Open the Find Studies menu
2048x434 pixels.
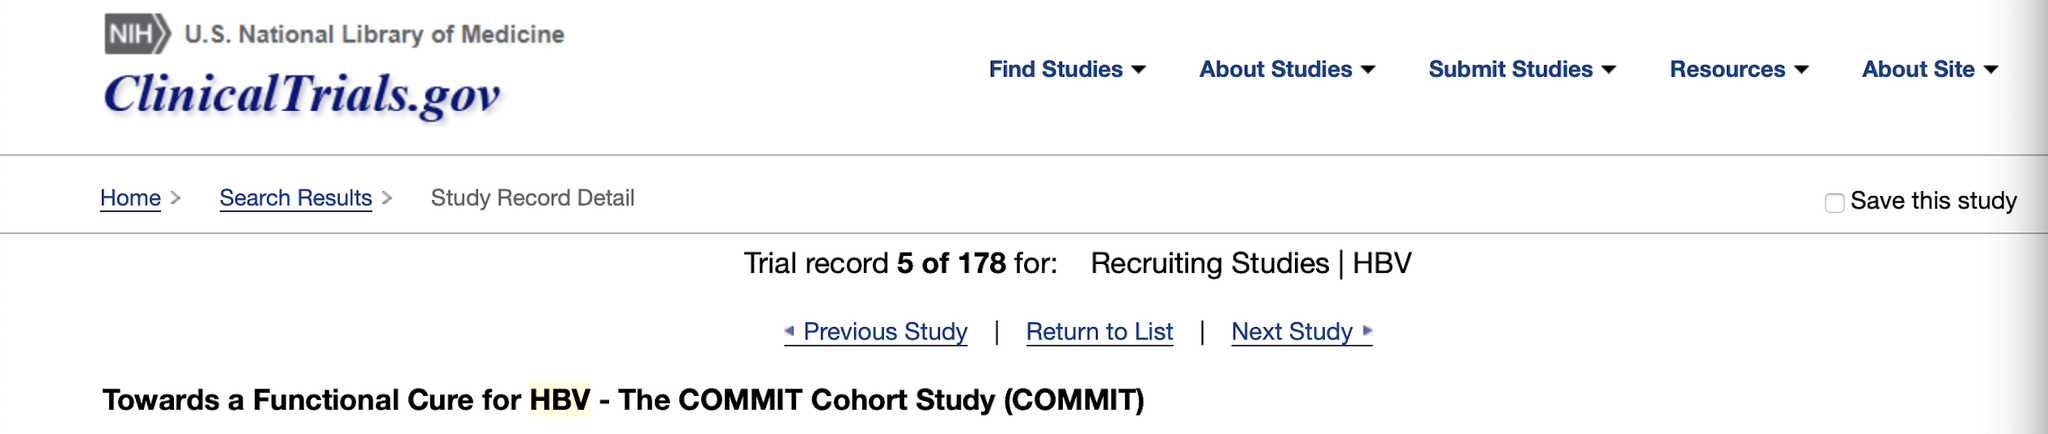(1055, 69)
